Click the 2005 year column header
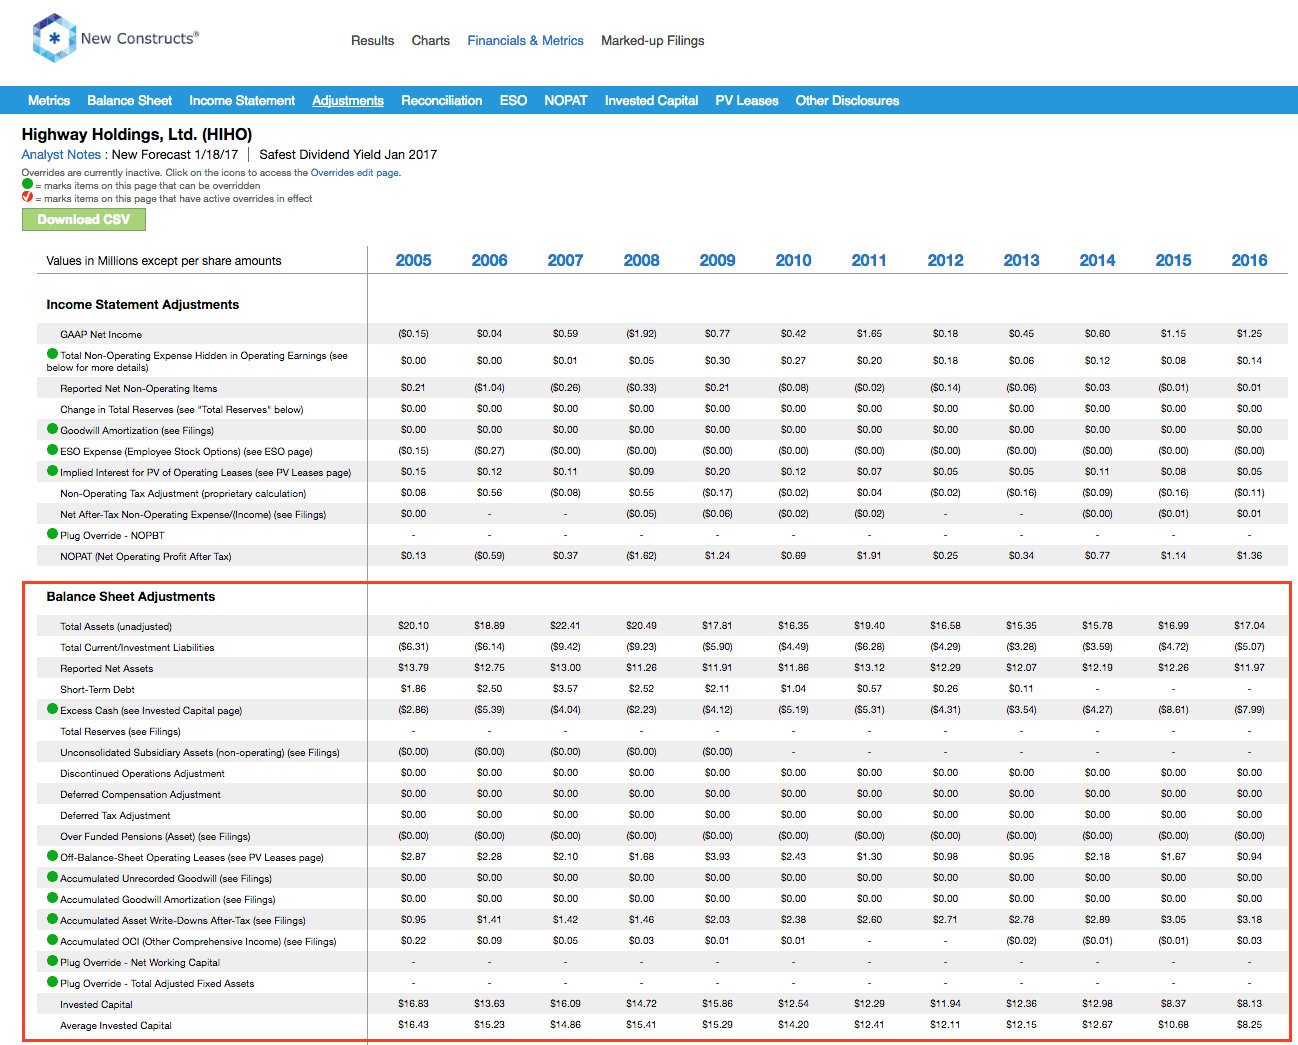 [x=413, y=260]
